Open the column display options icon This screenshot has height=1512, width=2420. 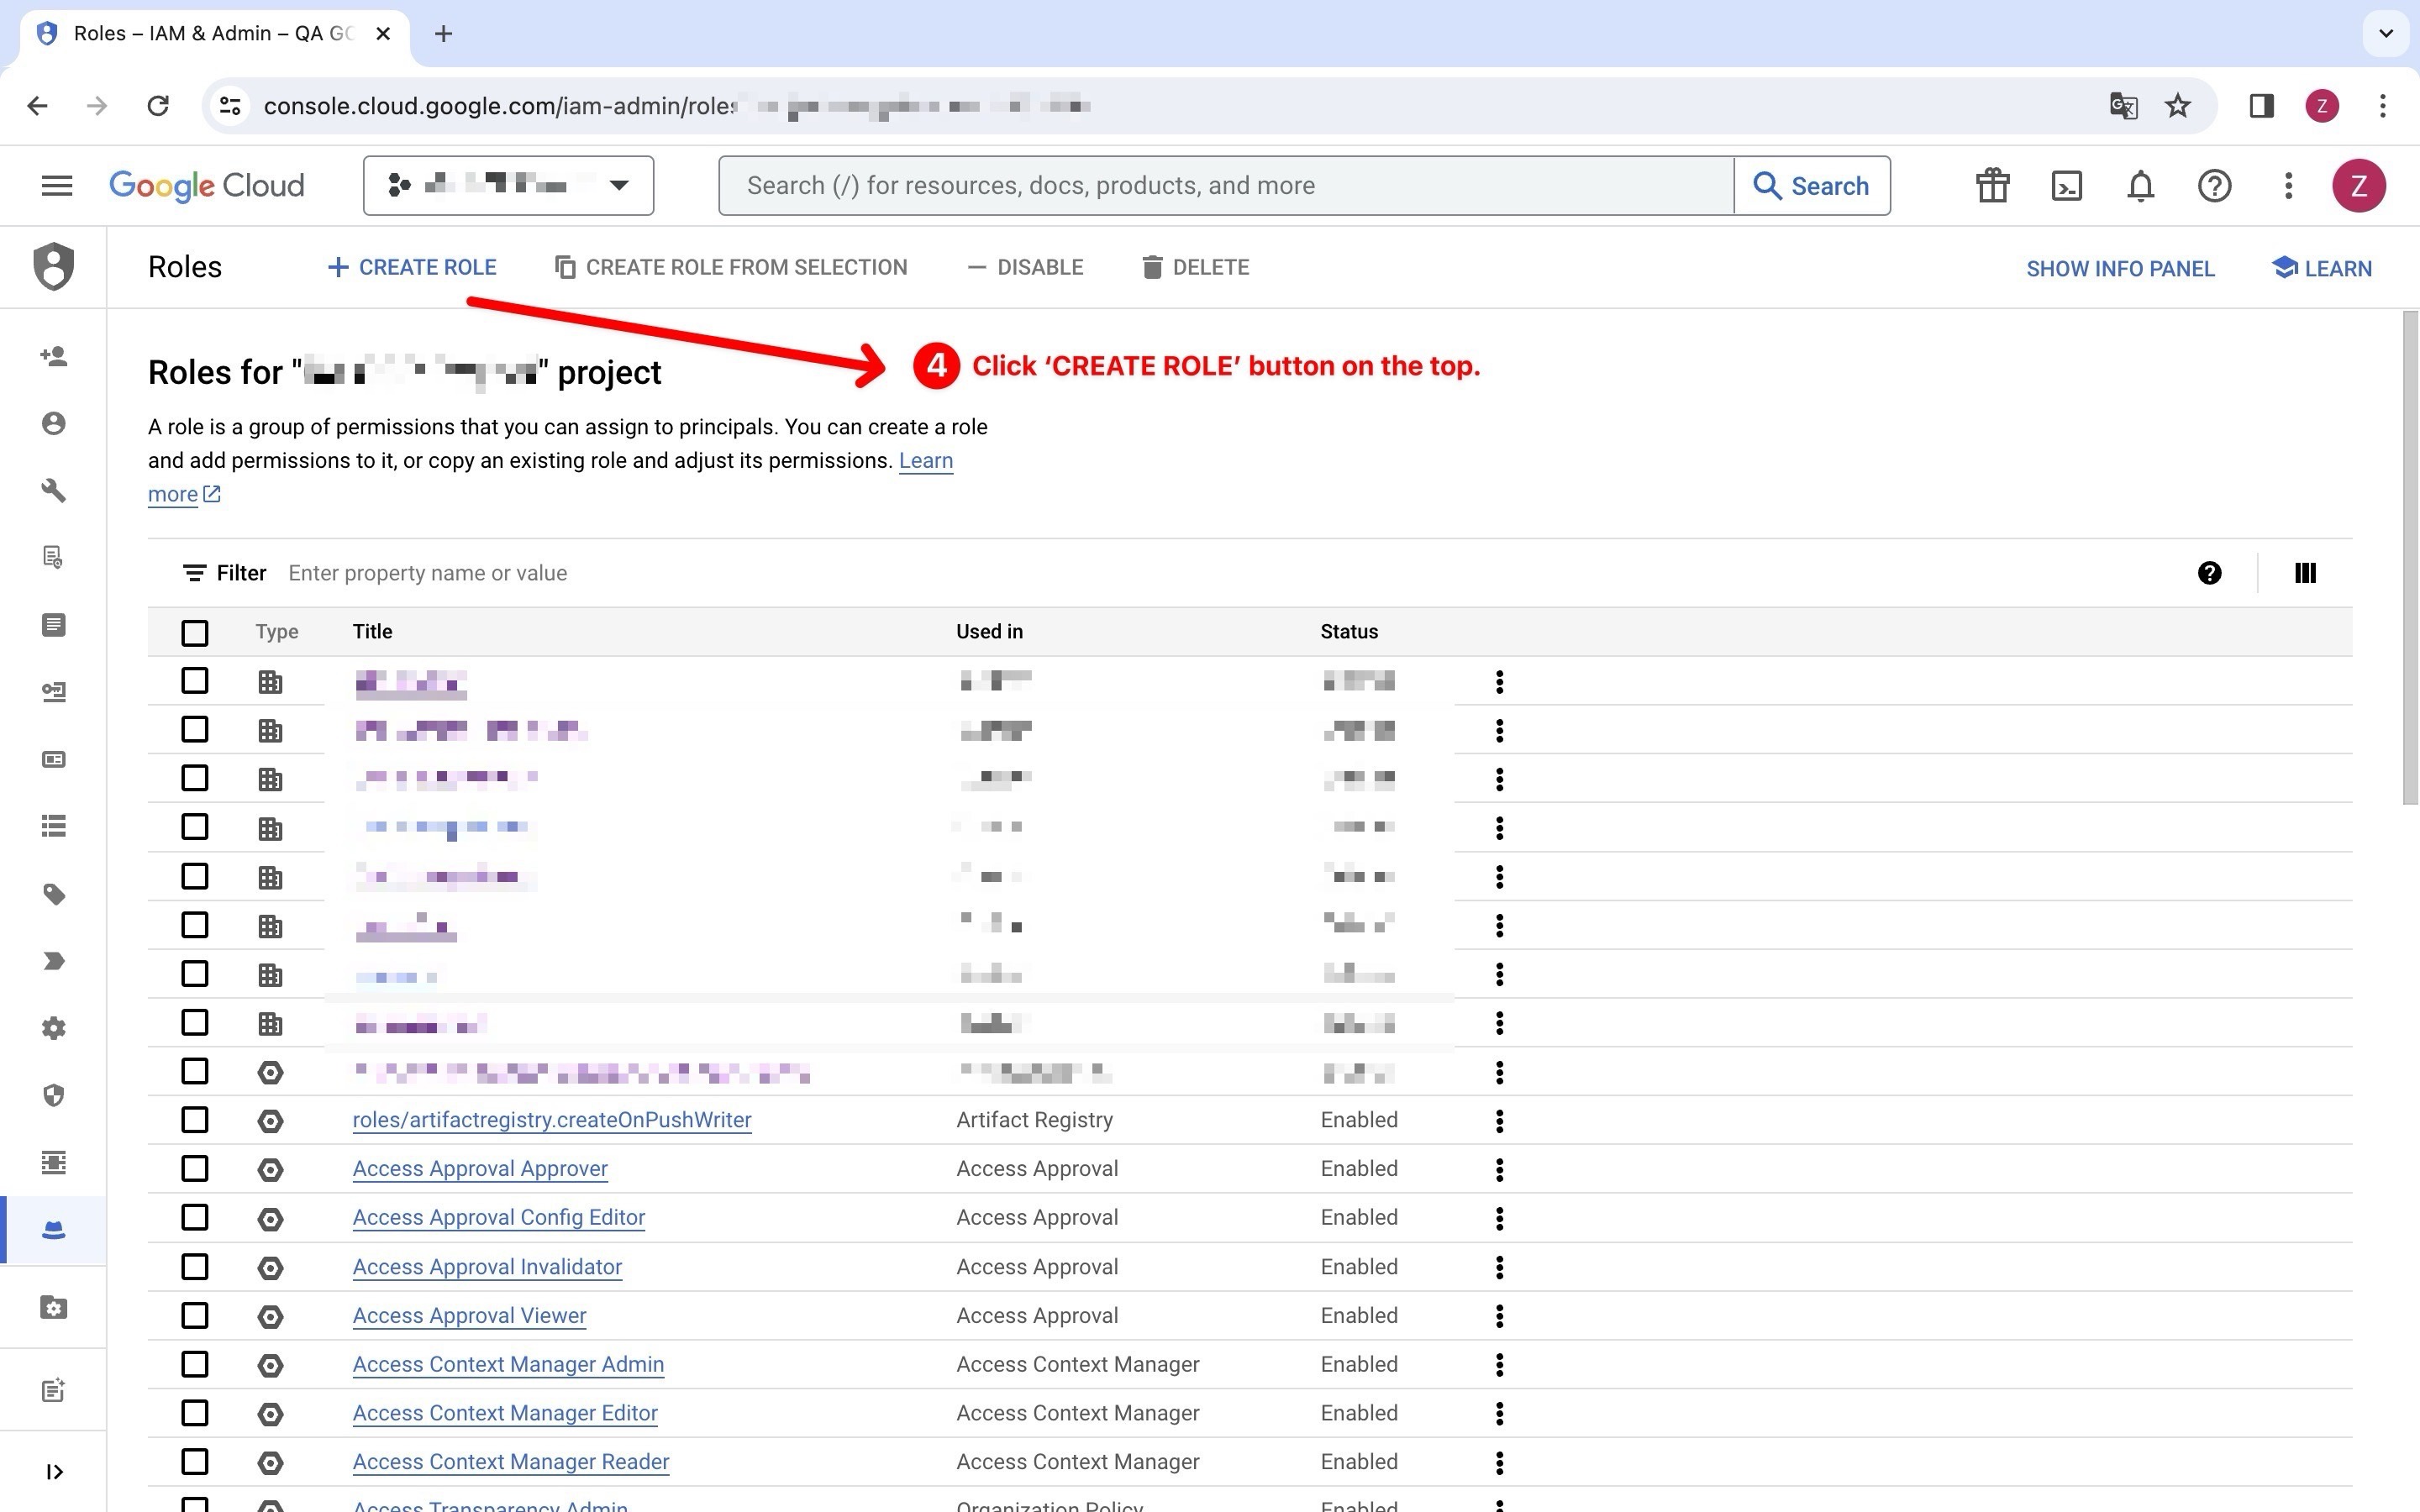(2304, 573)
